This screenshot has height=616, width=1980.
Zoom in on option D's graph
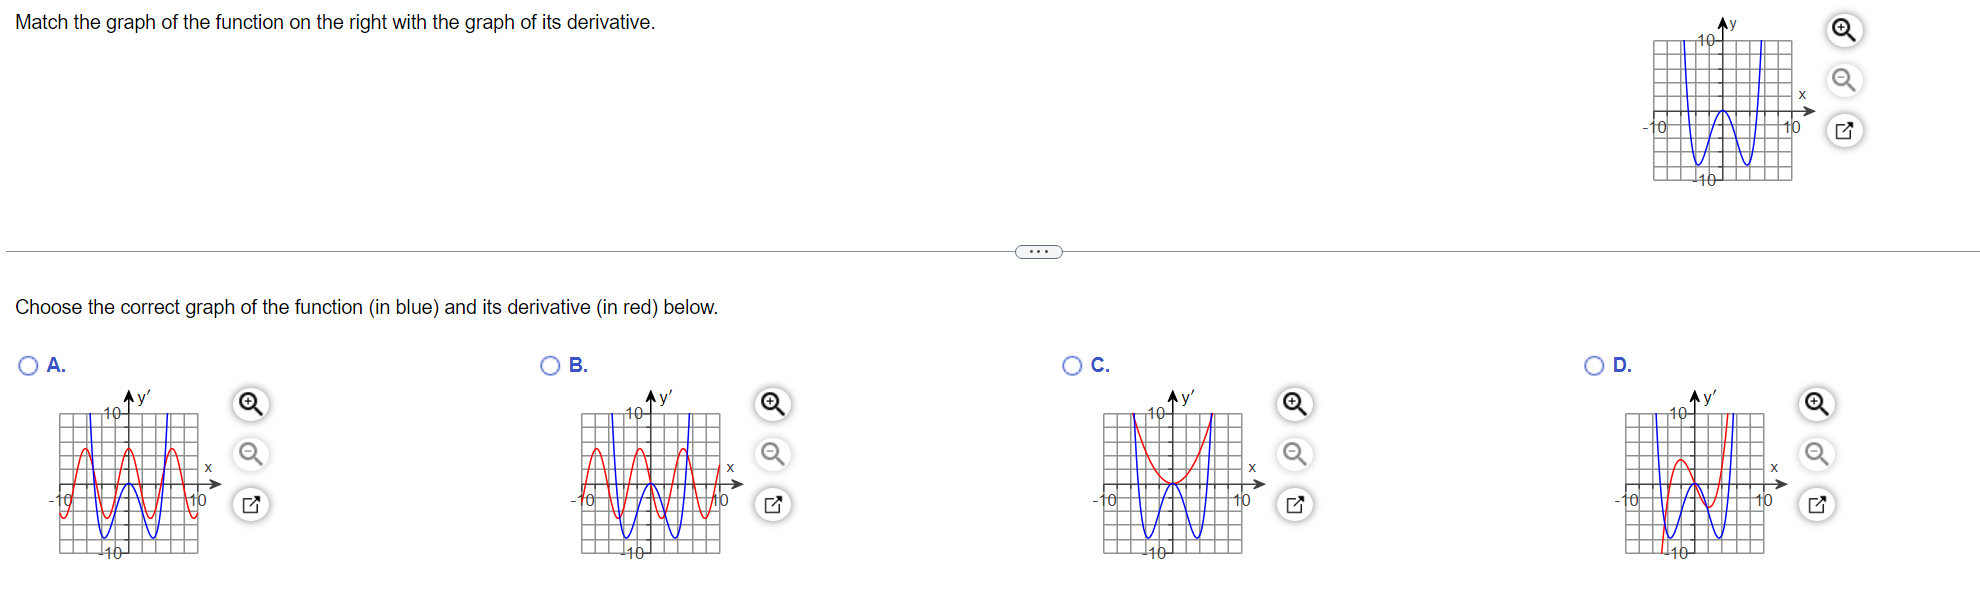point(1817,404)
